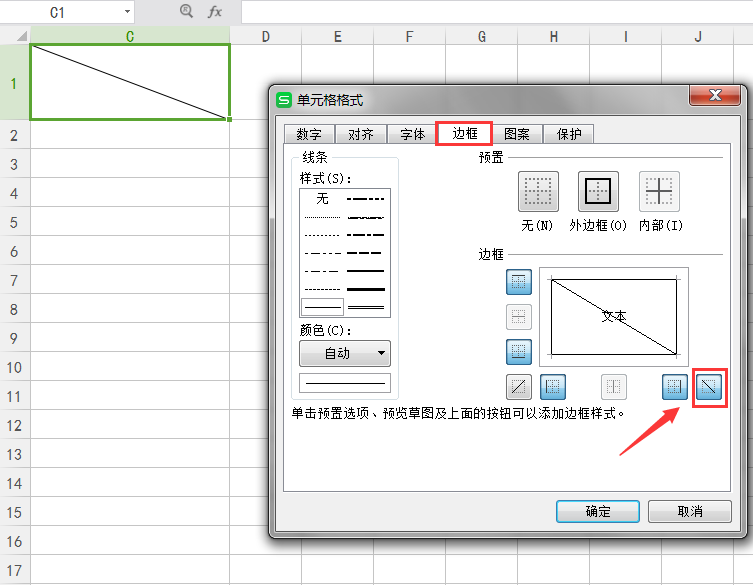Screen dimensions: 753x585
Task: Select the double line border style
Action: click(366, 307)
